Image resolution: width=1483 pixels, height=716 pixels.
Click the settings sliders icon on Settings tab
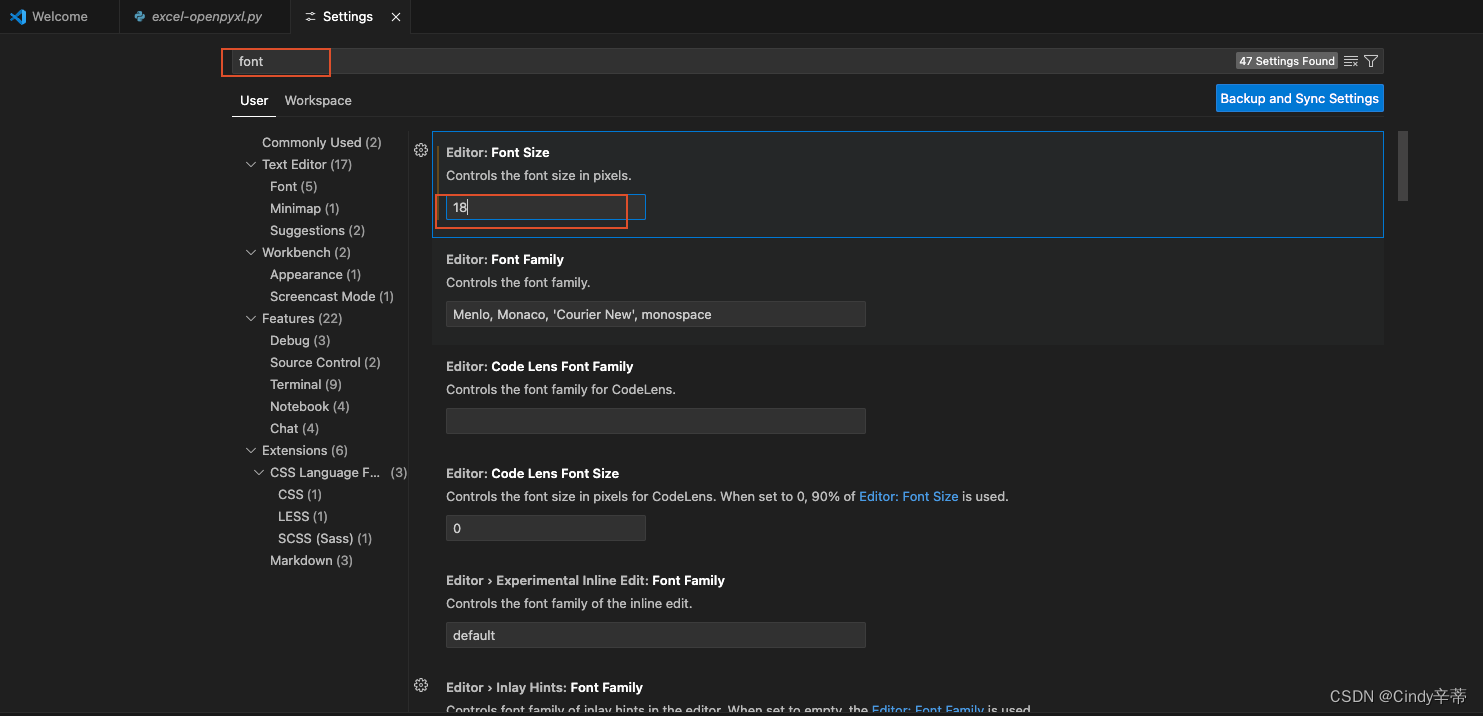click(x=310, y=17)
